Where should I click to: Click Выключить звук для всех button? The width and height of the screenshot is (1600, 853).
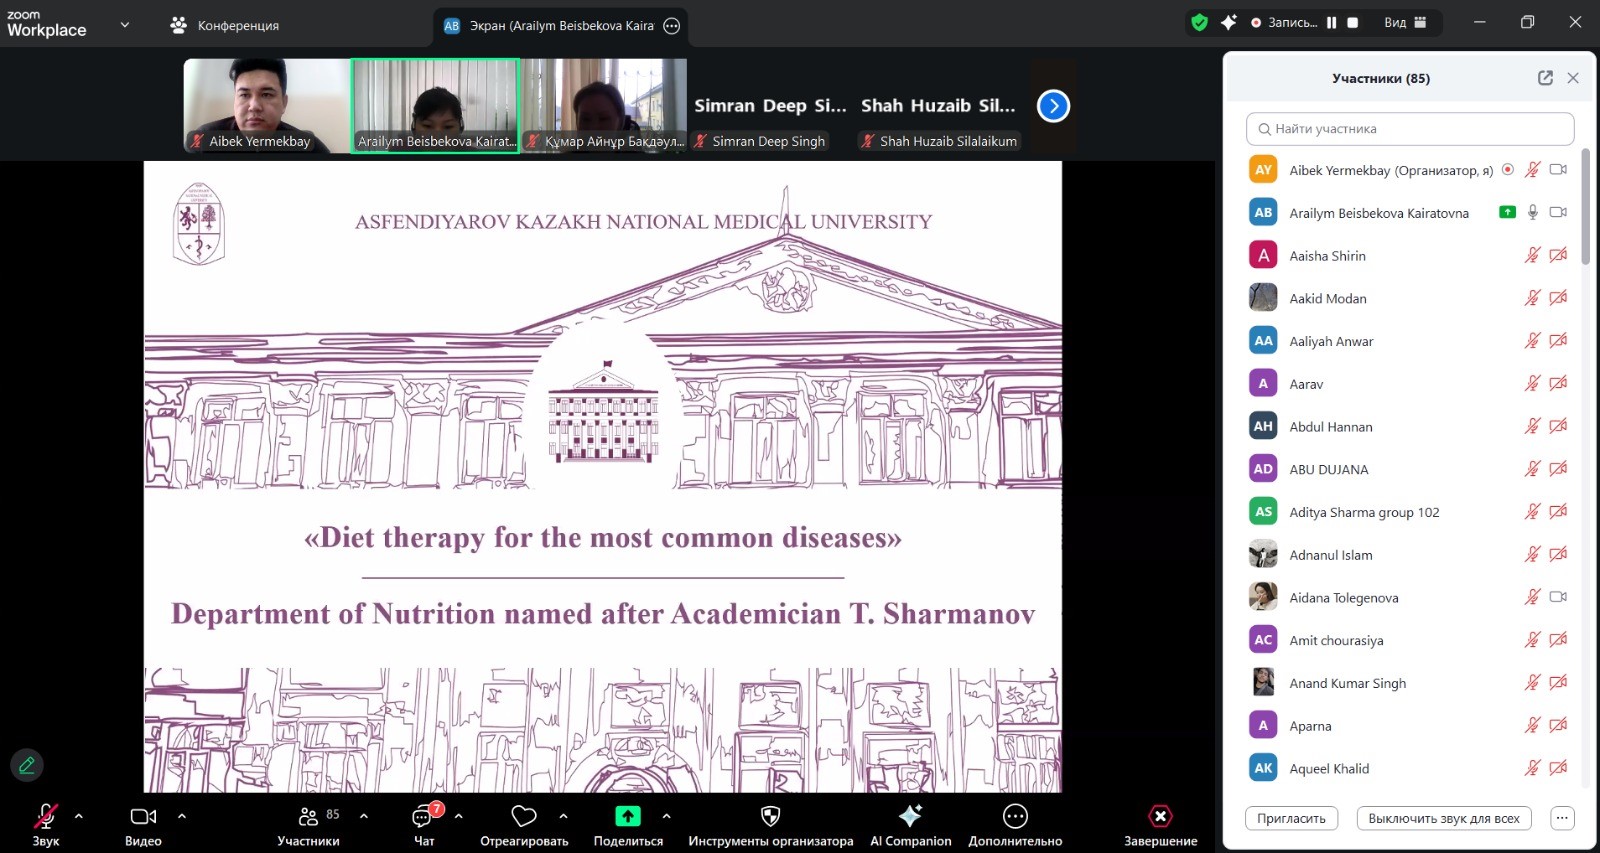pyautogui.click(x=1443, y=818)
